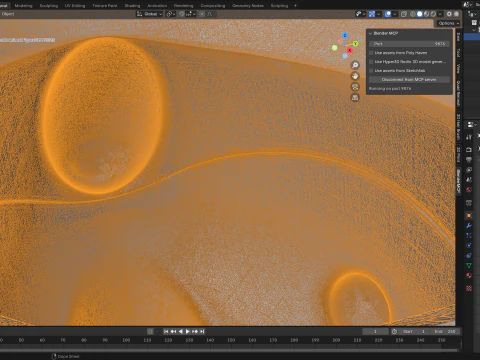Image resolution: width=480 pixels, height=360 pixels.
Task: Open the World properties red globe icon
Action: point(469,190)
